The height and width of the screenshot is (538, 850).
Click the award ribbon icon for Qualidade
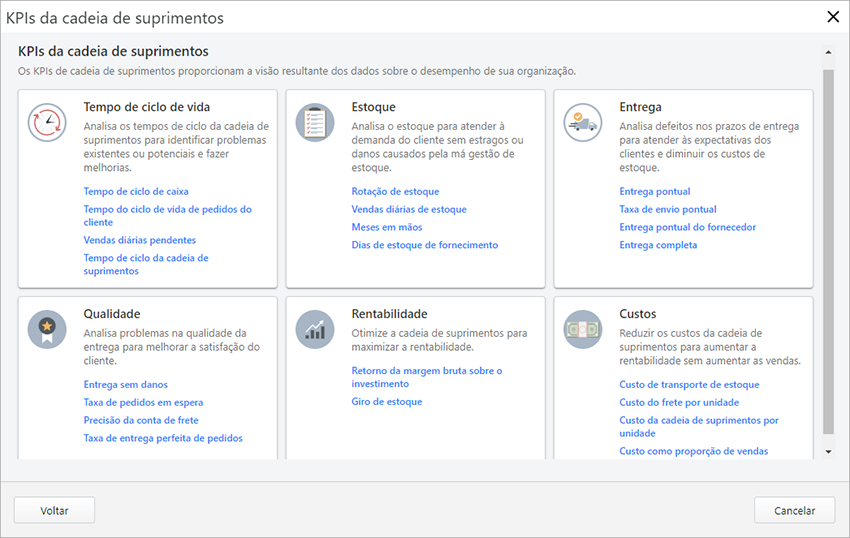click(47, 329)
